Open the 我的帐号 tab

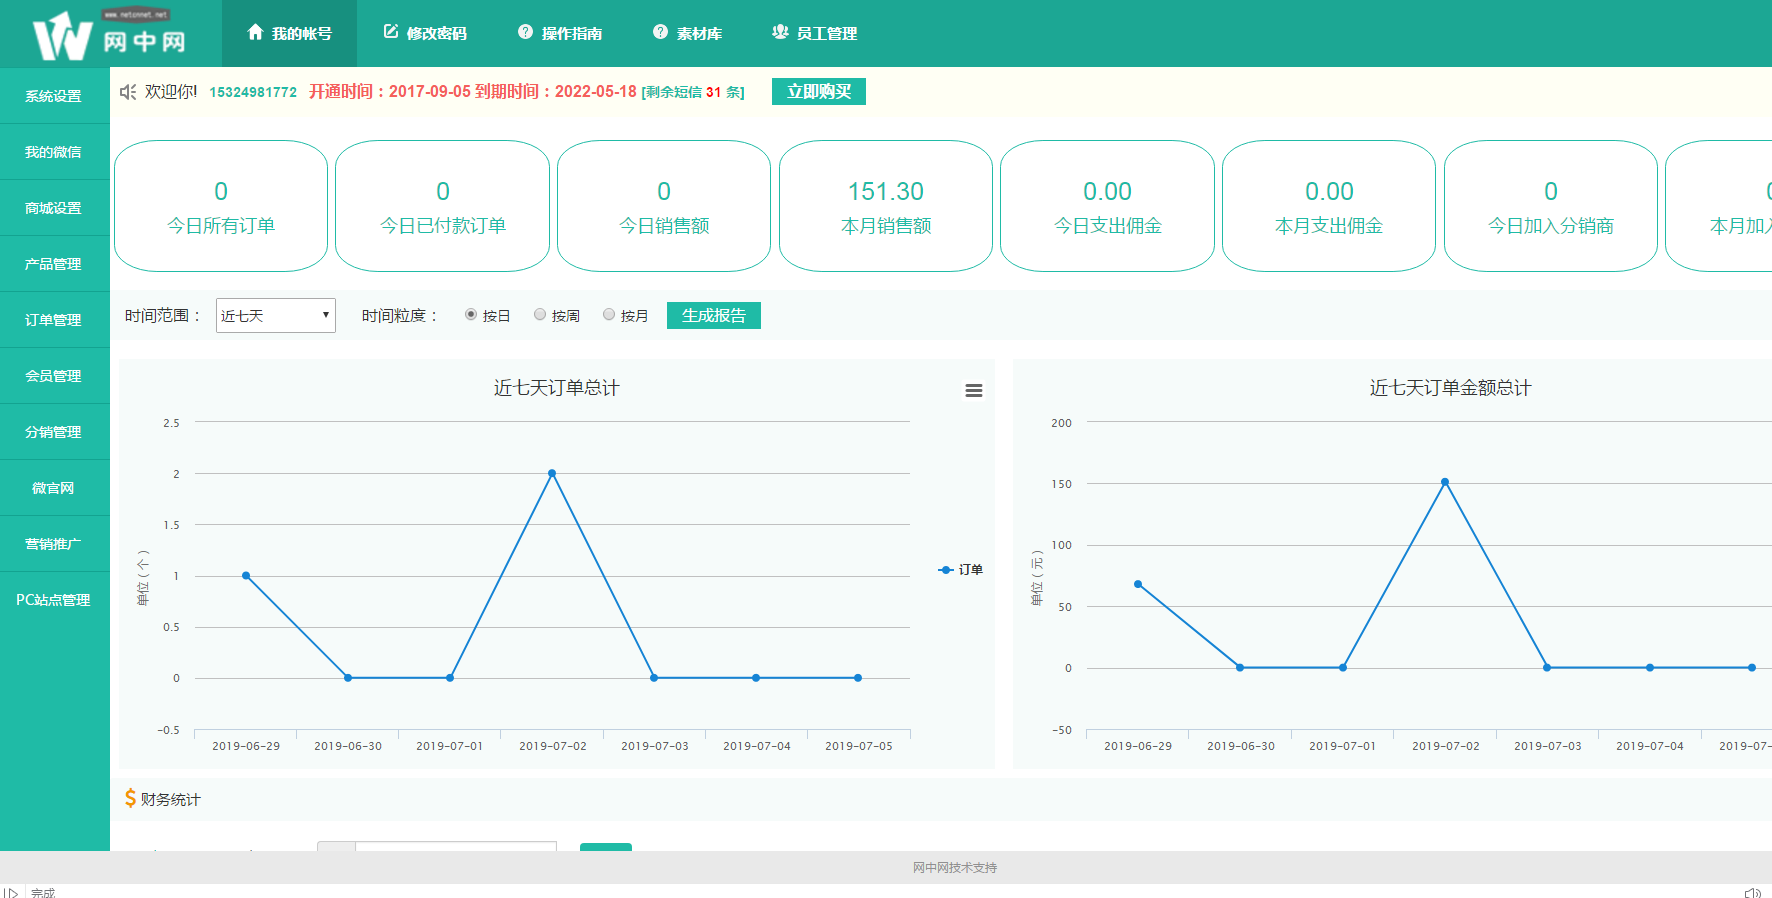pos(289,33)
